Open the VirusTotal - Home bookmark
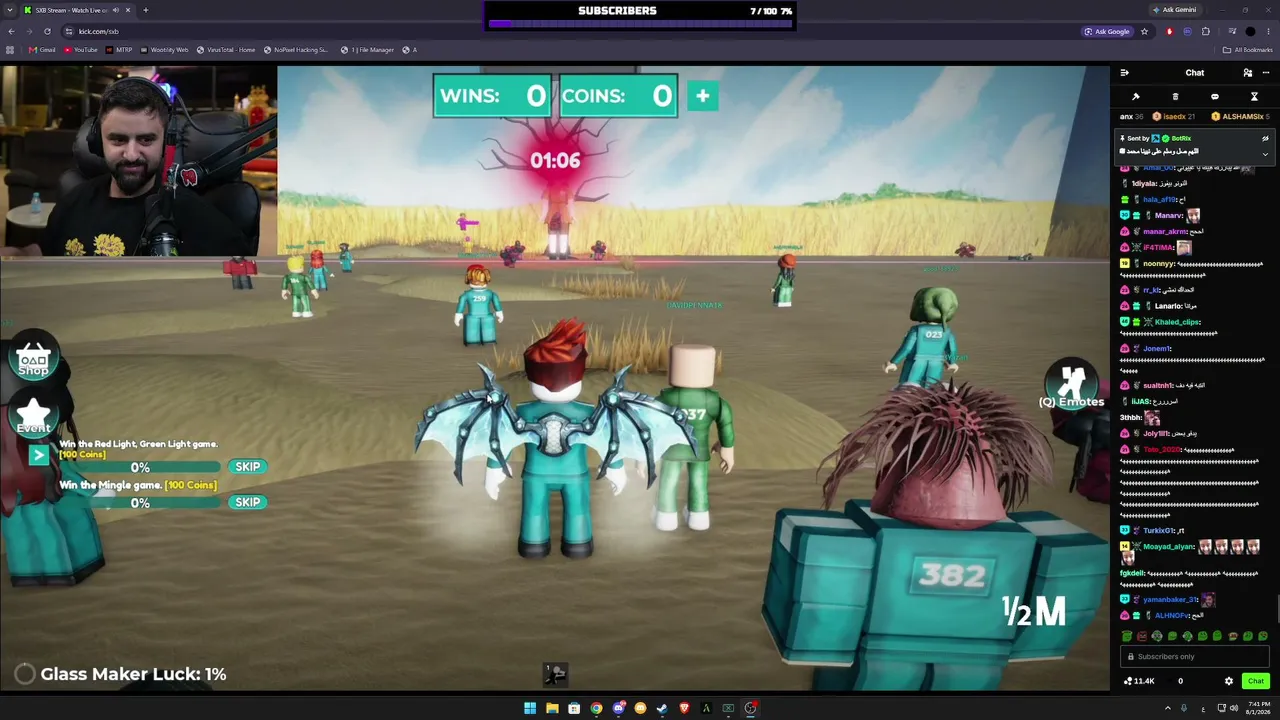 coord(226,50)
